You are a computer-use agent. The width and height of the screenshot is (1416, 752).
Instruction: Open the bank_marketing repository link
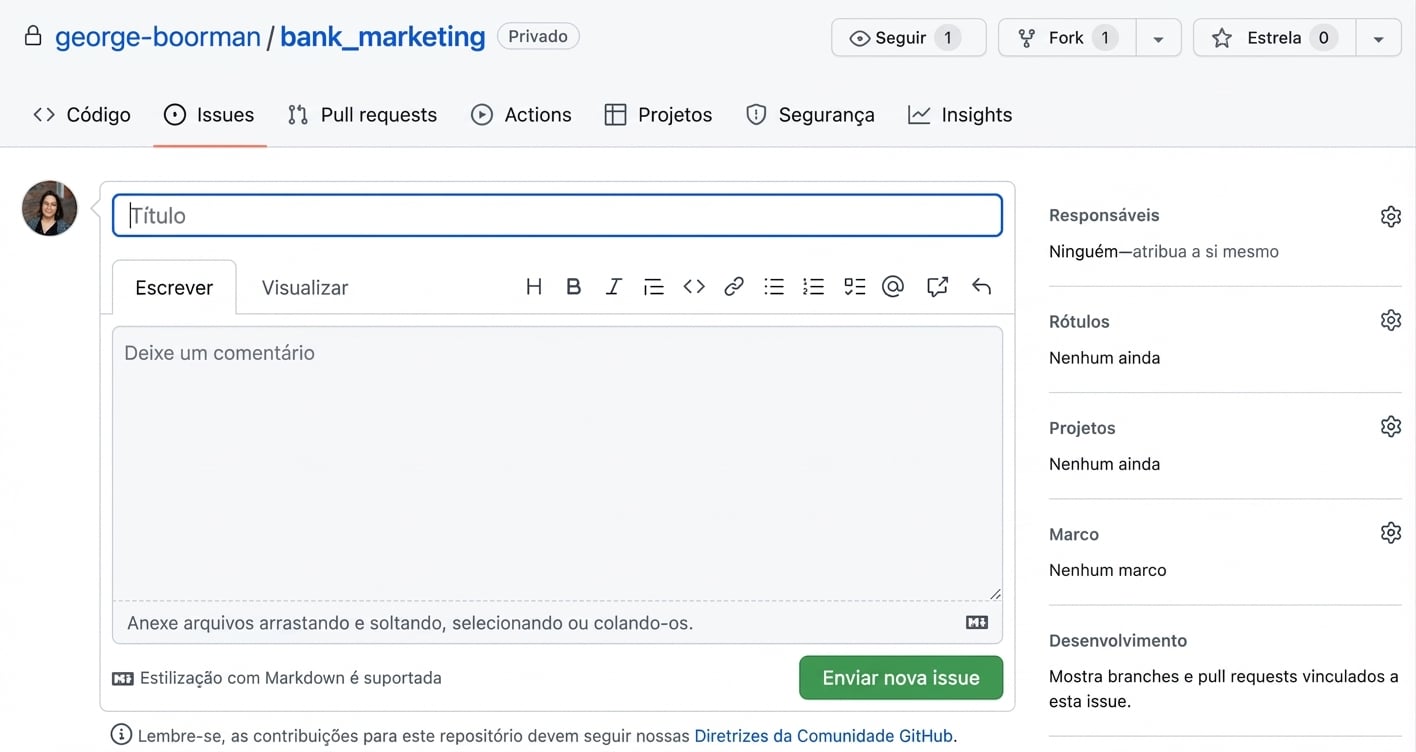[383, 37]
